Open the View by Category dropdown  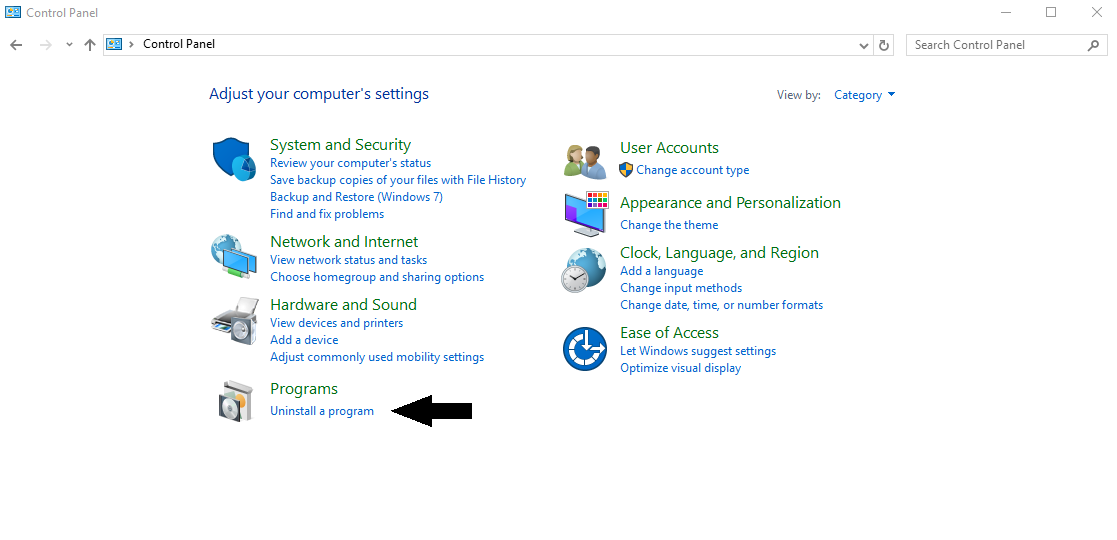[865, 95]
